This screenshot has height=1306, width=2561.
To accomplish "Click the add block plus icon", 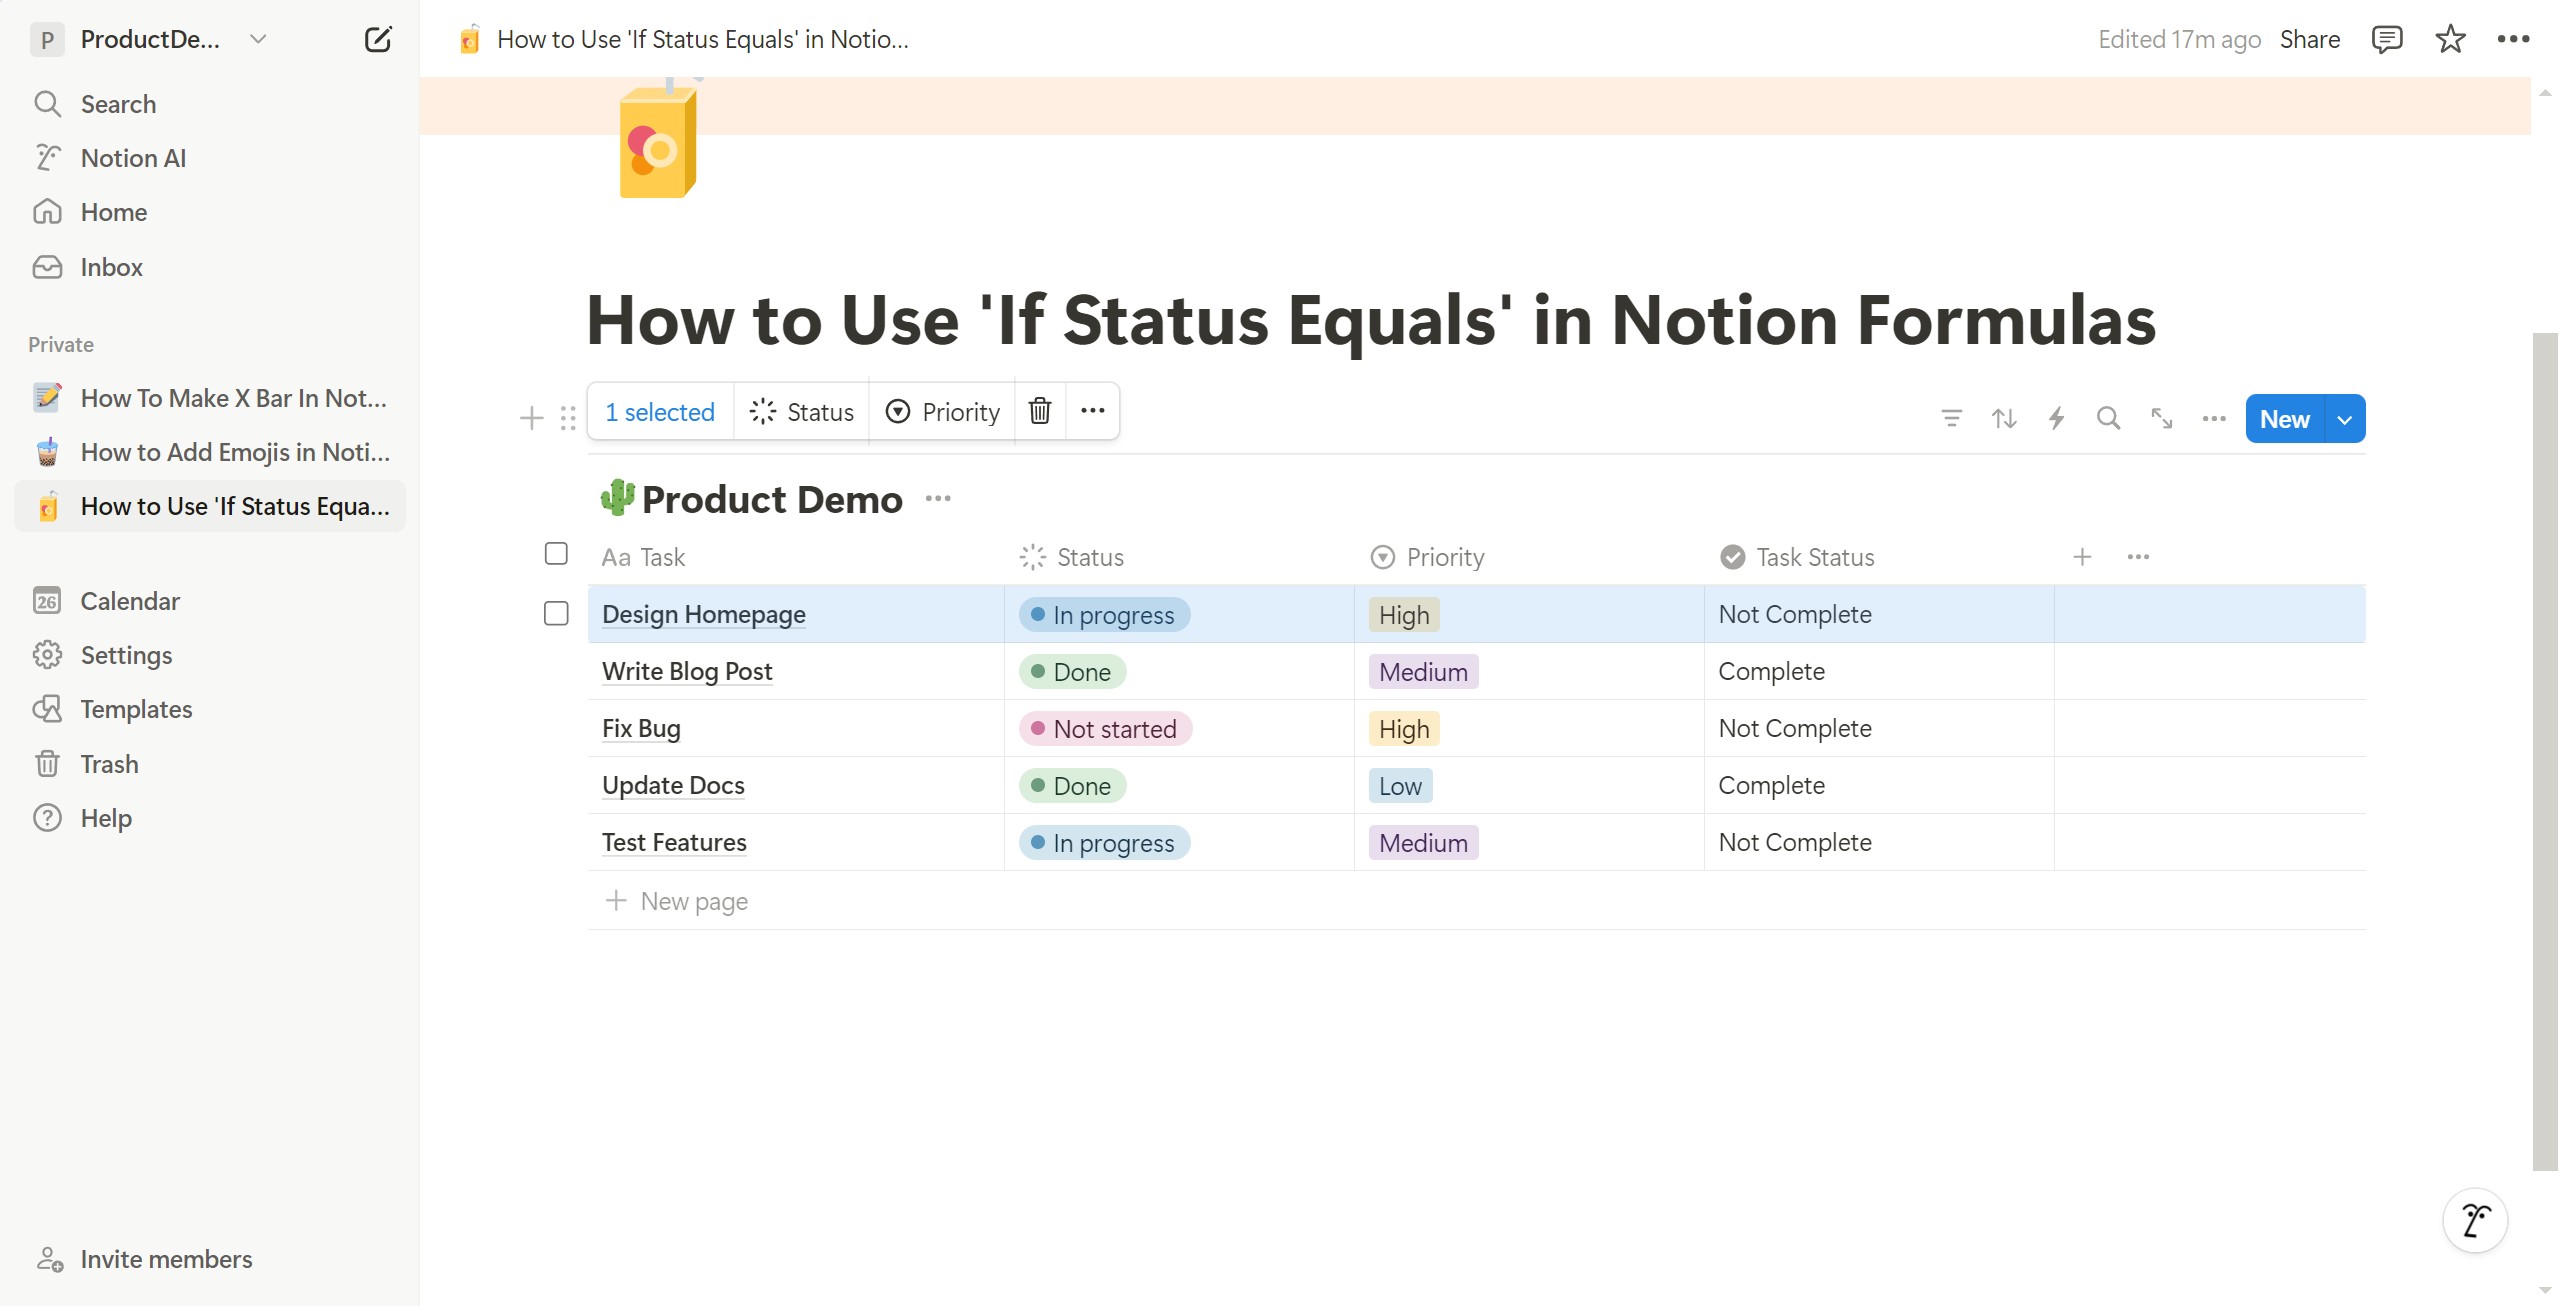I will [532, 418].
